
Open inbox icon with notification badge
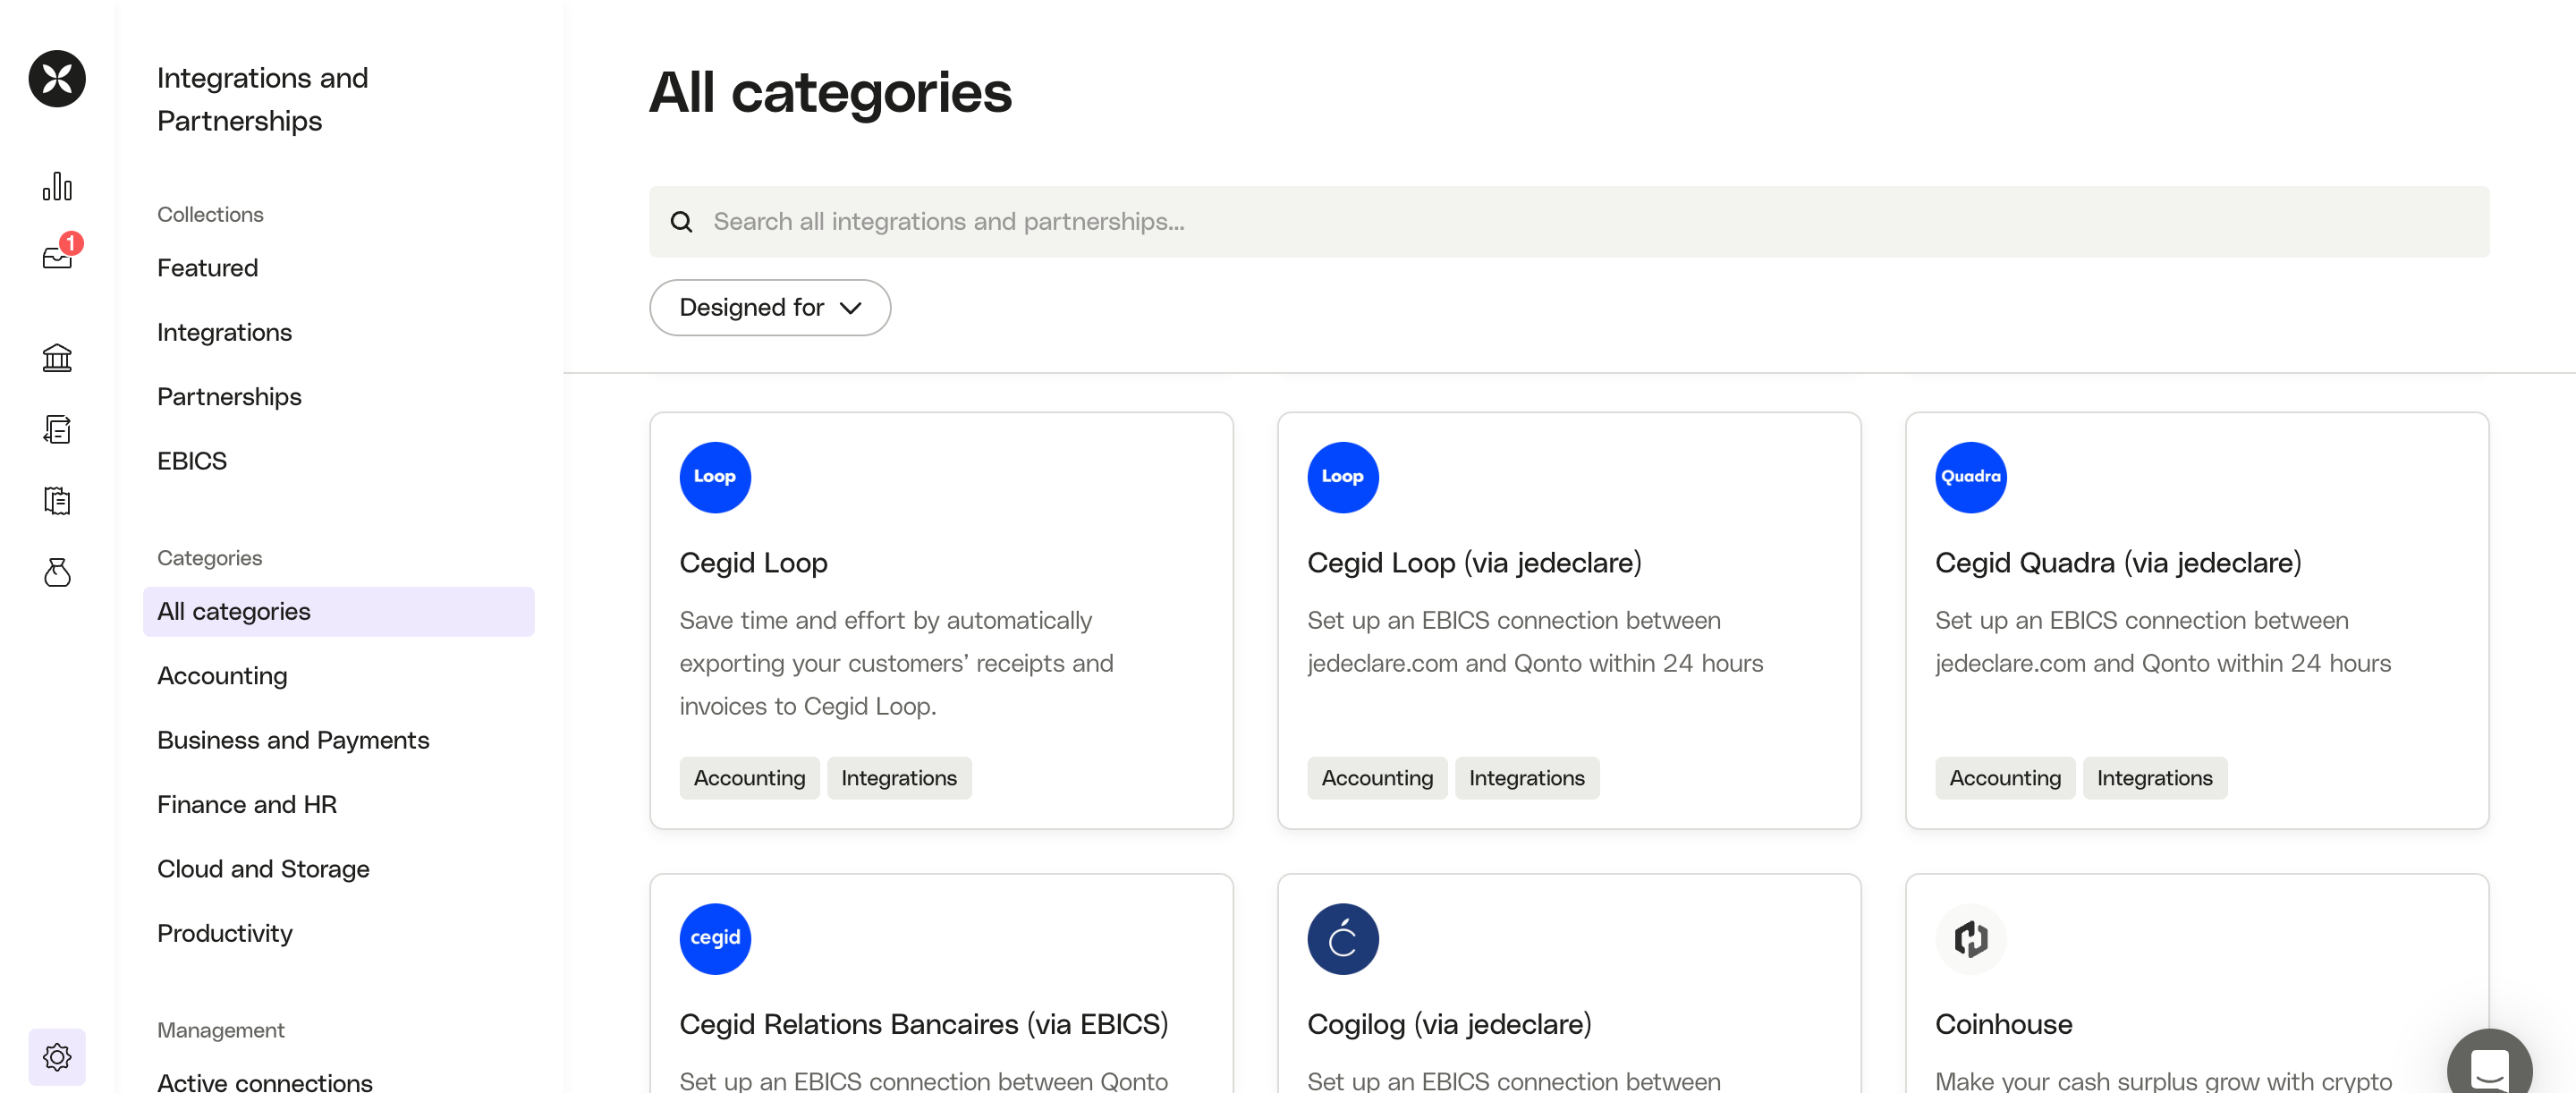(57, 257)
